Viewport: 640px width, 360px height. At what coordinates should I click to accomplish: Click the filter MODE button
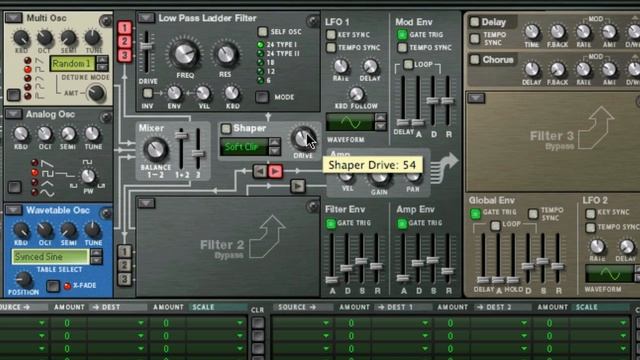(x=262, y=97)
